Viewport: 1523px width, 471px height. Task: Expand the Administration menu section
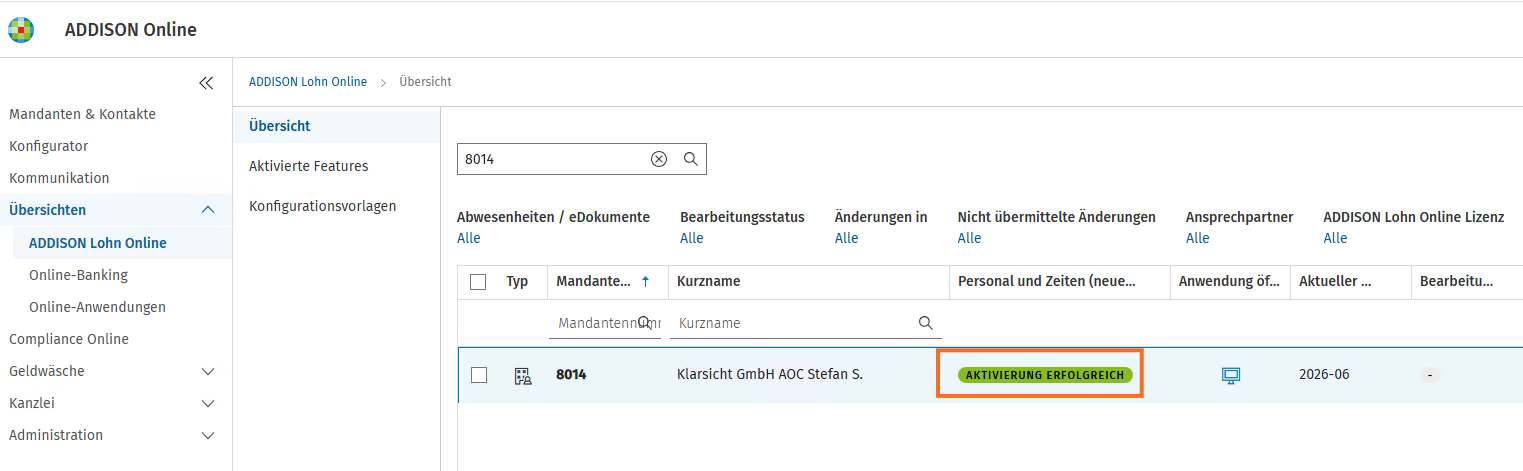[x=208, y=435]
